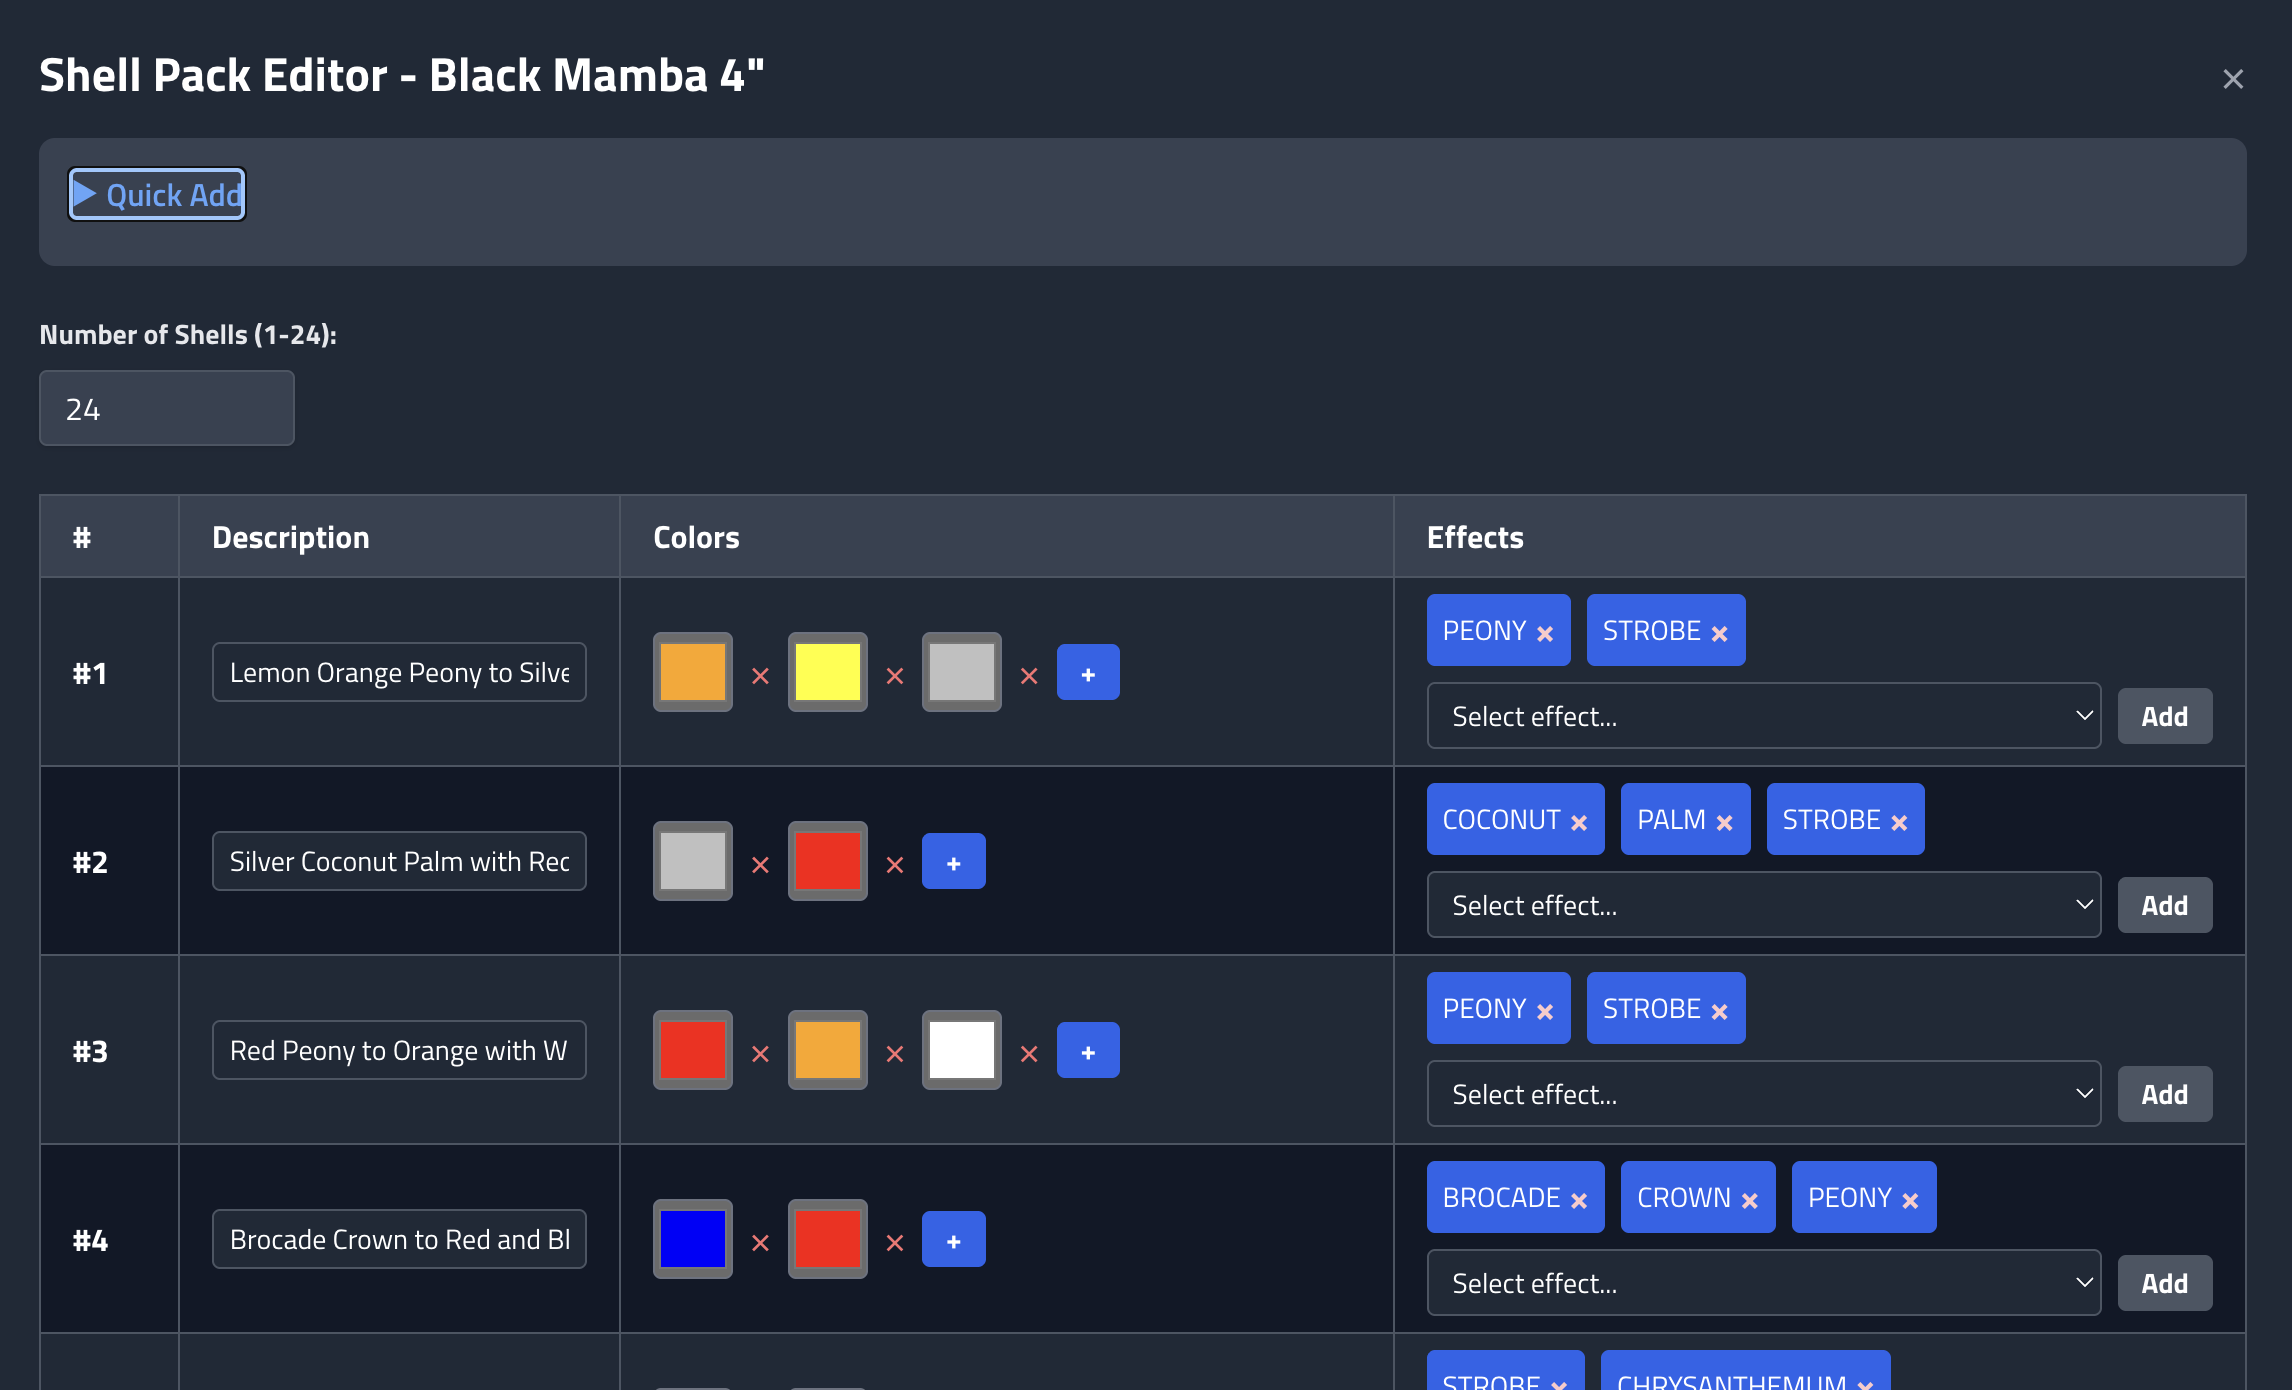Remove the white color from shell #3
This screenshot has height=1390, width=2292.
coord(1029,1054)
